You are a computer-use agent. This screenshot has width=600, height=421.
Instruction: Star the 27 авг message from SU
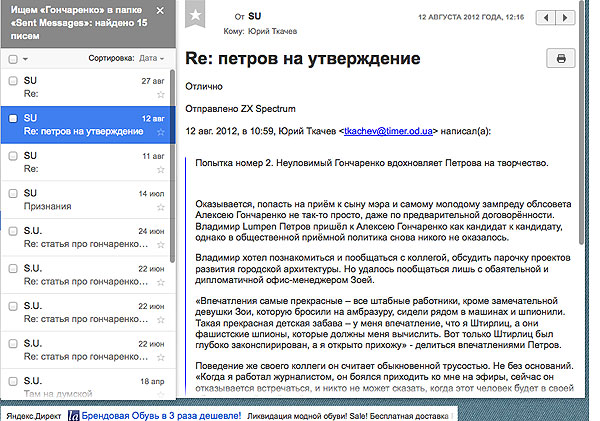[160, 95]
